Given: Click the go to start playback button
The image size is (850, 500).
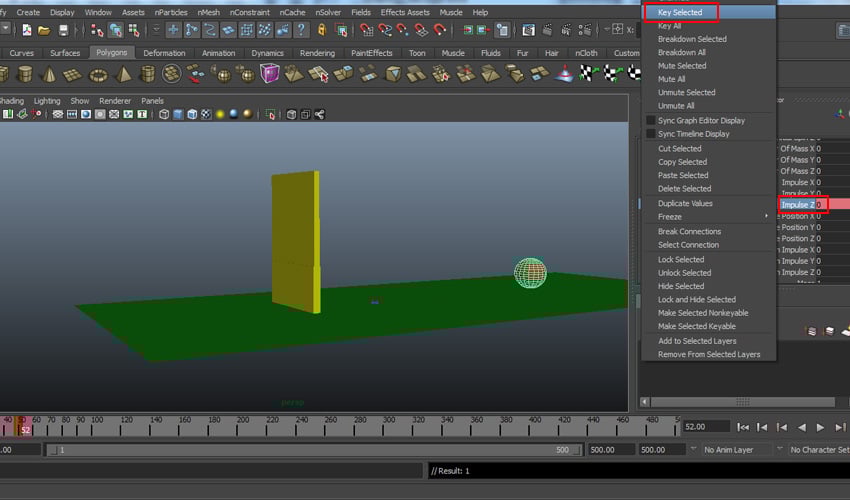Looking at the screenshot, I should [x=743, y=427].
